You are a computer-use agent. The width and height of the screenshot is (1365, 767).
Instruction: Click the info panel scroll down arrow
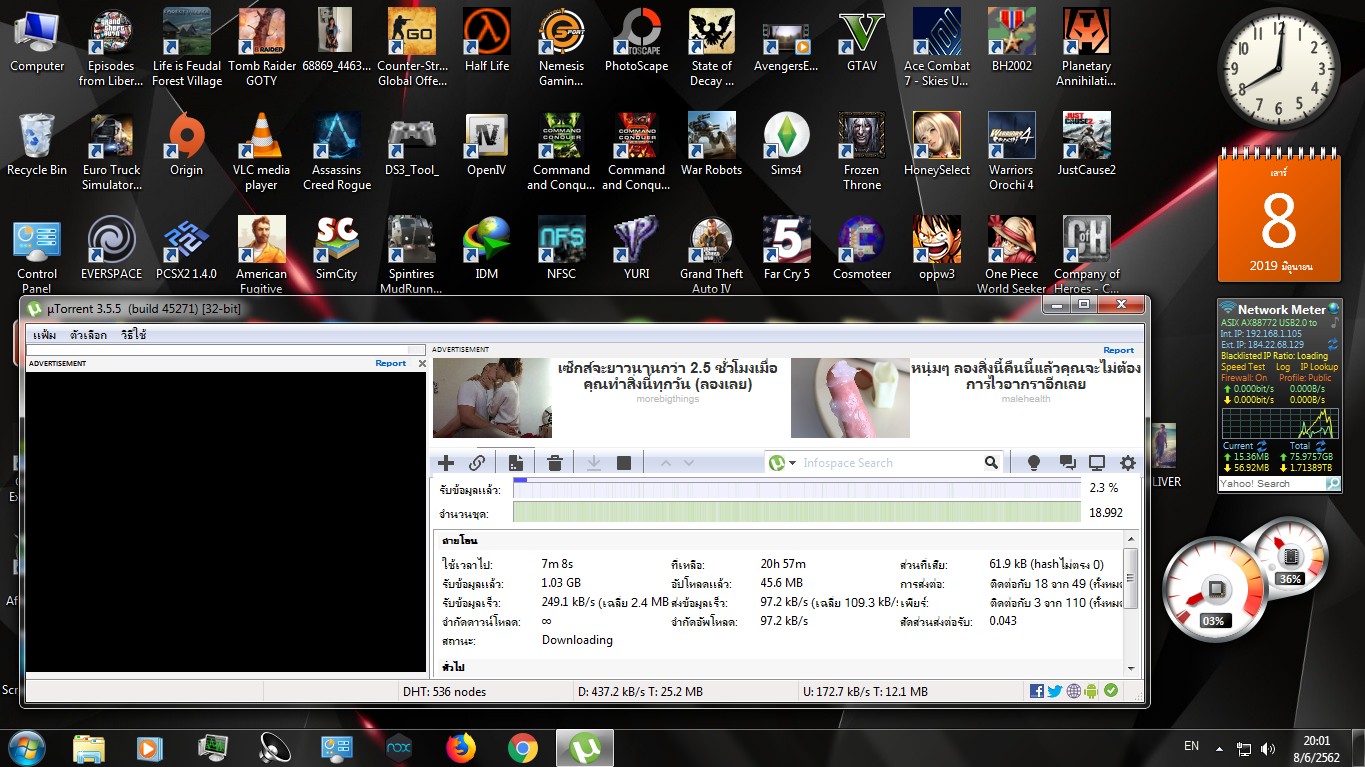1131,668
